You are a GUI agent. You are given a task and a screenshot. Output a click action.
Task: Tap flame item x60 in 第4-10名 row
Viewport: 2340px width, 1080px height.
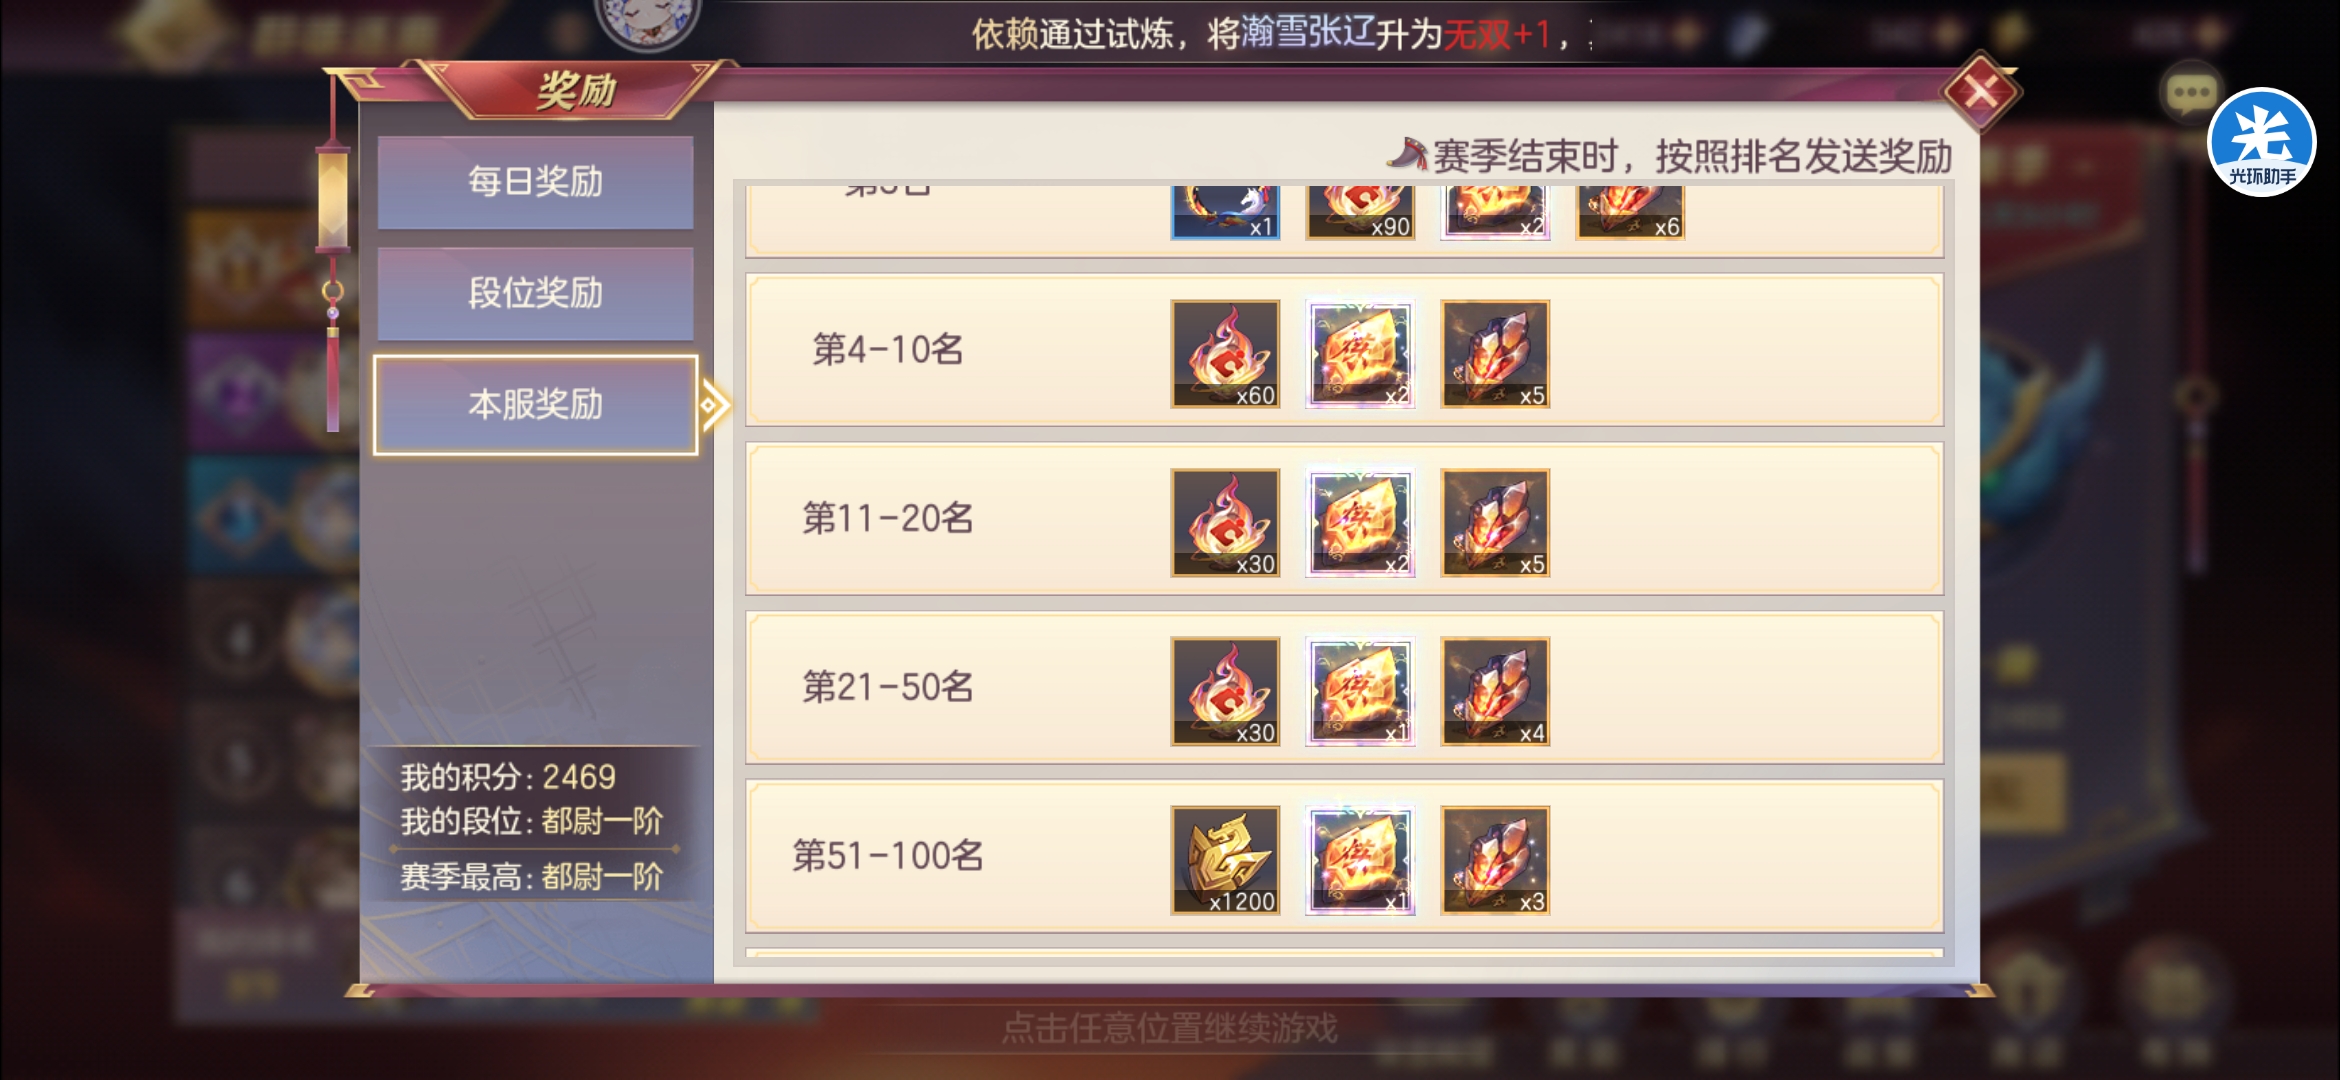(x=1225, y=354)
